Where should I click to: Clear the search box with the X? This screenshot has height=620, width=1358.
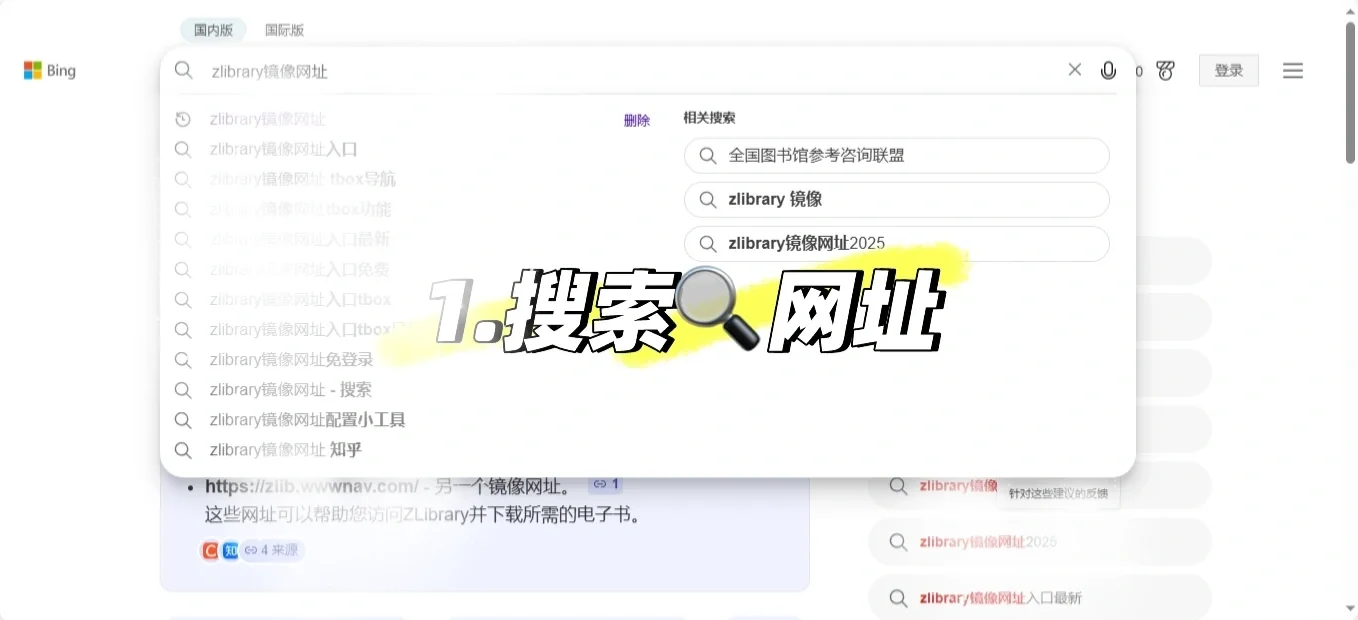click(x=1075, y=70)
